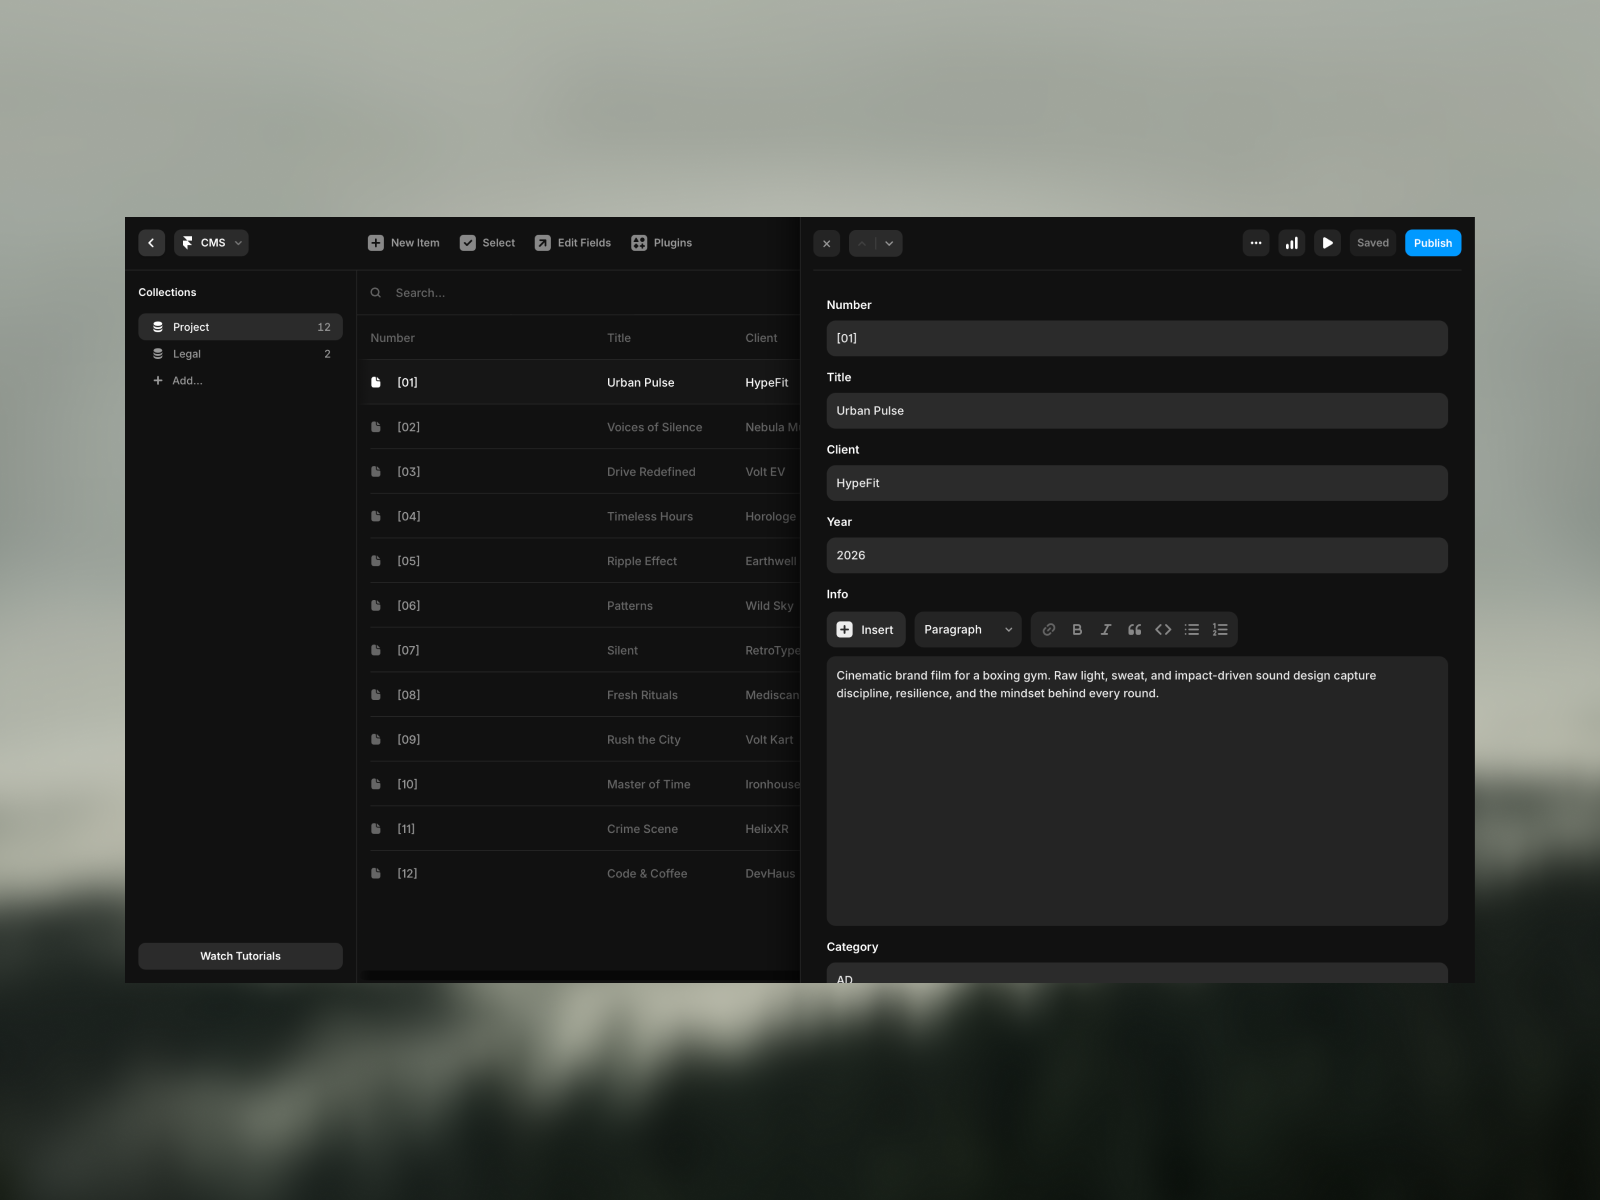Open the Plugins menu

point(661,243)
